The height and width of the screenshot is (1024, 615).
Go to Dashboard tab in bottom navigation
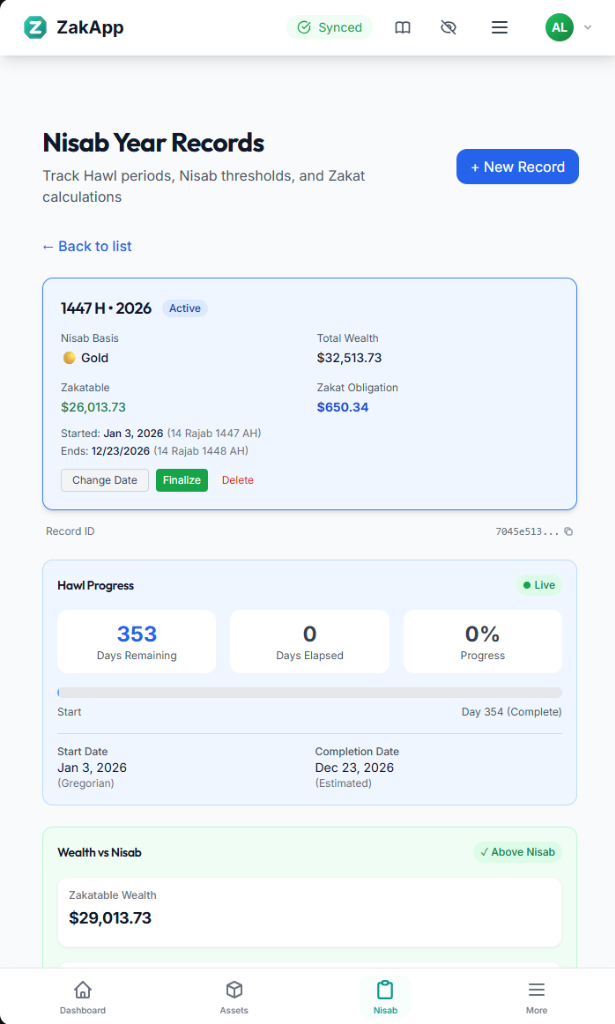point(83,996)
